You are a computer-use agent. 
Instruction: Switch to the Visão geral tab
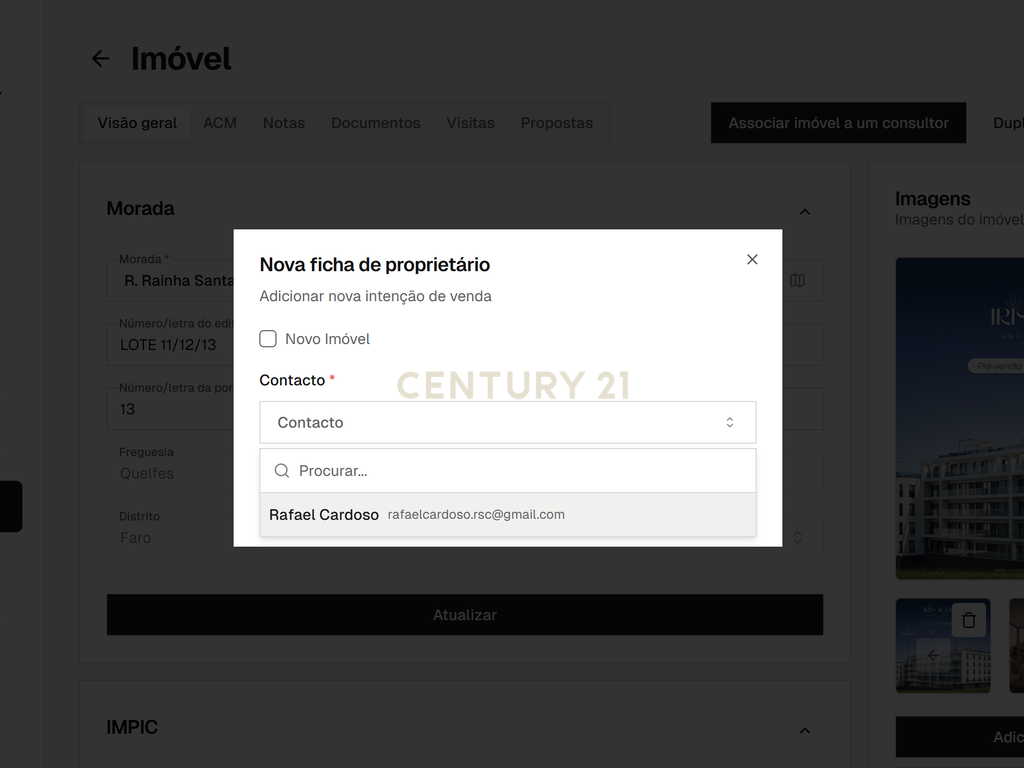point(137,123)
